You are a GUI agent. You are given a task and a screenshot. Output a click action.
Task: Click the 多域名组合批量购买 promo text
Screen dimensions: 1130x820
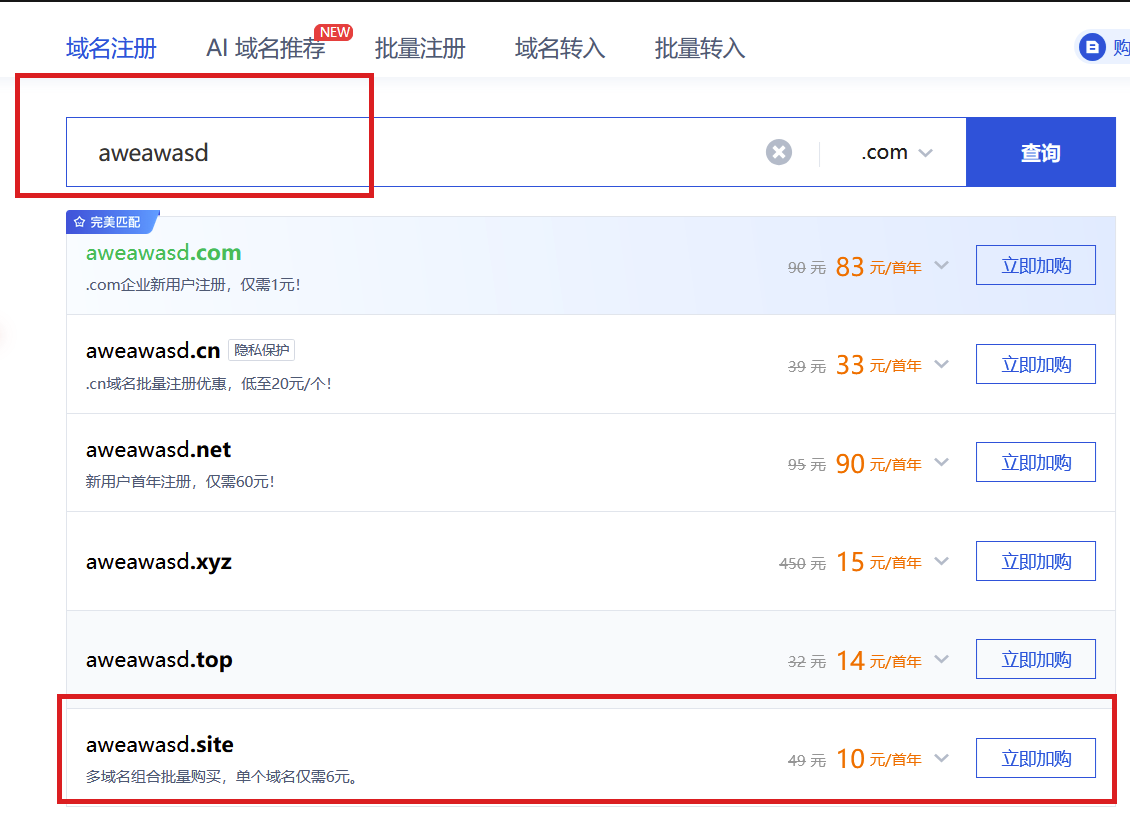[222, 777]
